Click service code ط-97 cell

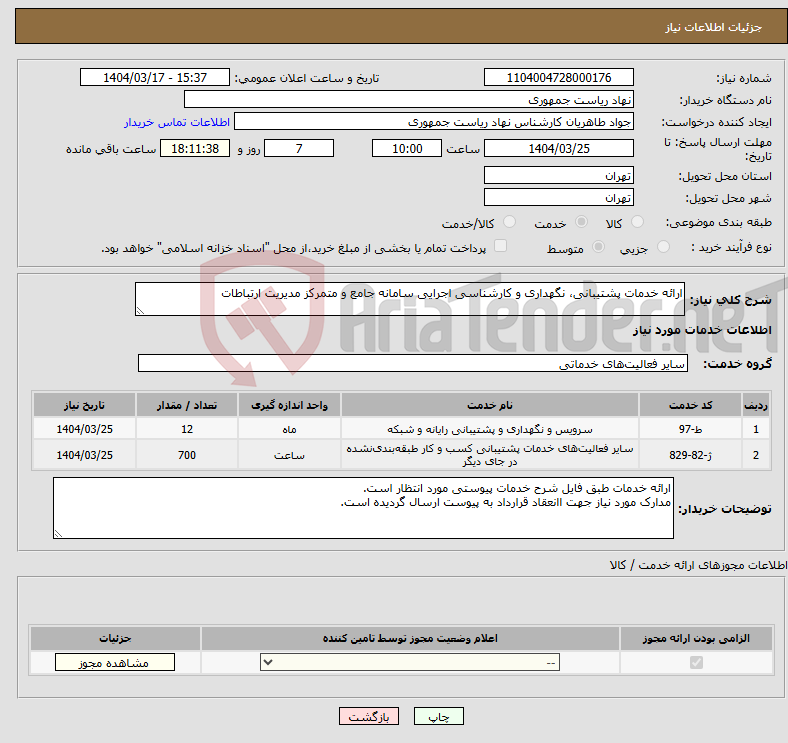(x=691, y=429)
